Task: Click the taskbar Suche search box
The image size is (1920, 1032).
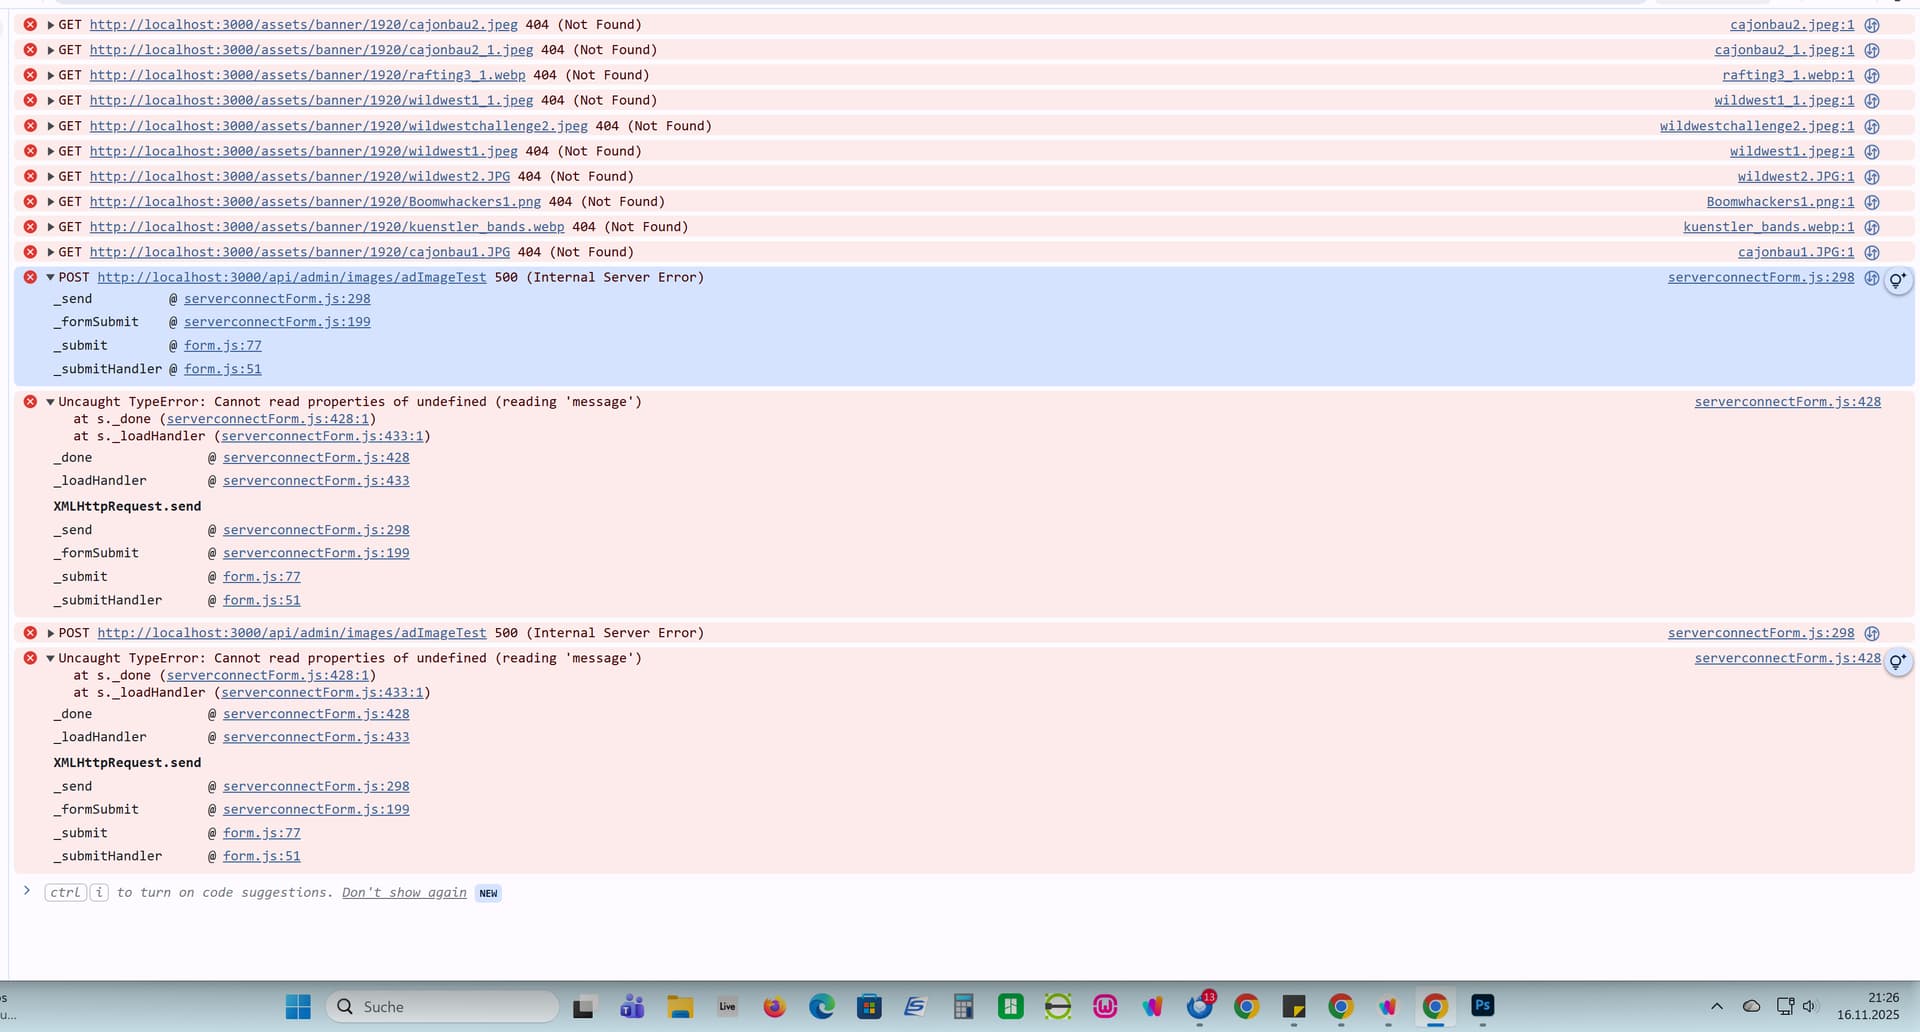Action: [442, 1007]
